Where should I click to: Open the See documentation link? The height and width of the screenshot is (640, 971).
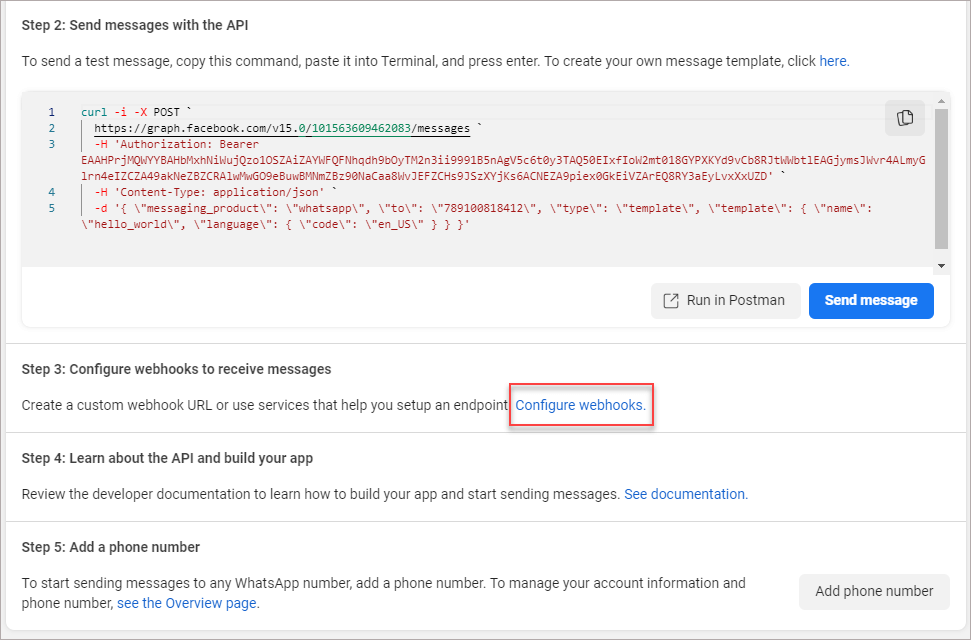pos(686,494)
